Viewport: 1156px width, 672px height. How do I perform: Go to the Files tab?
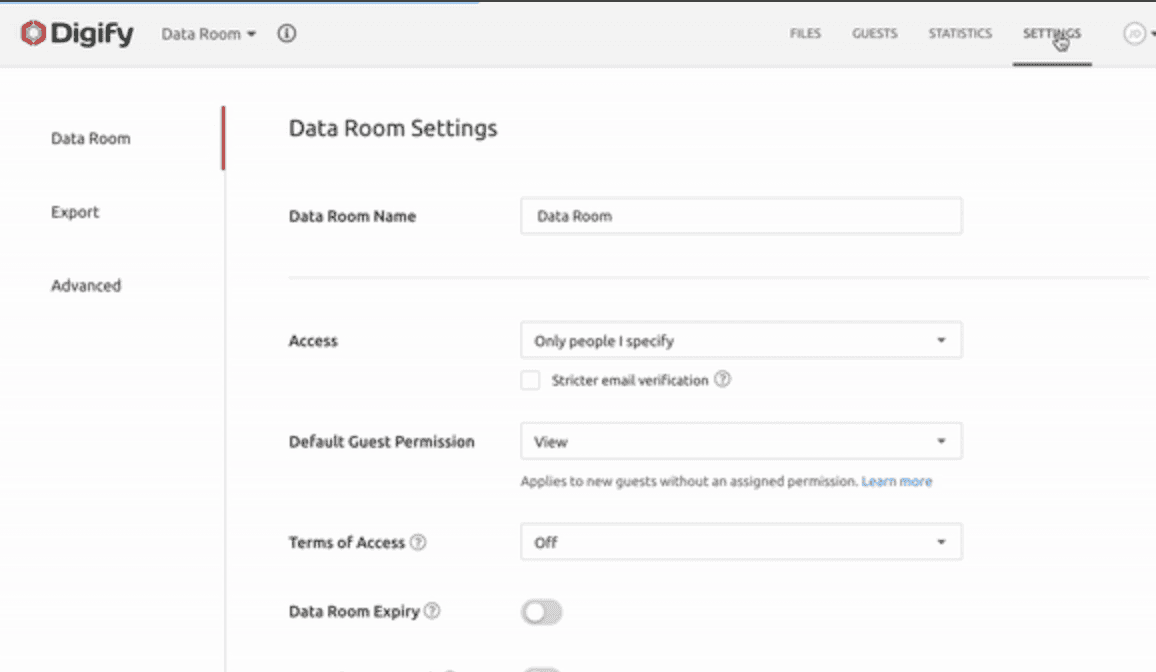click(x=805, y=34)
